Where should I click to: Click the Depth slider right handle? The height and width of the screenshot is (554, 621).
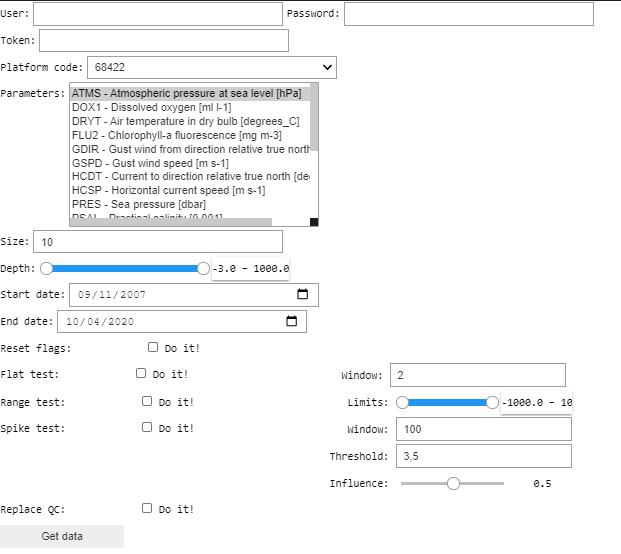[x=203, y=268]
